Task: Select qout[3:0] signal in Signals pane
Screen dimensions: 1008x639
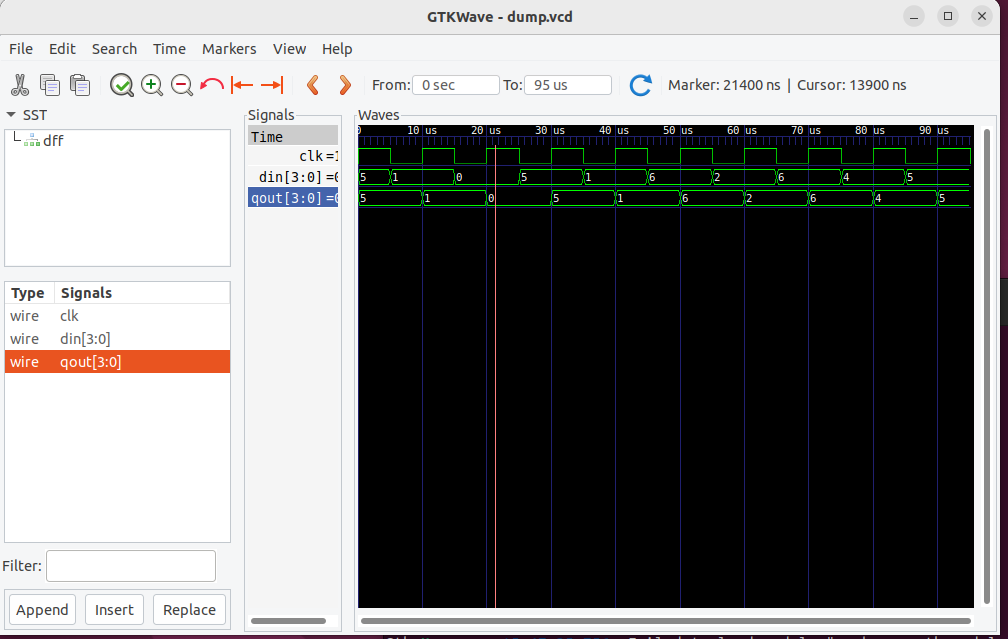Action: coord(293,198)
